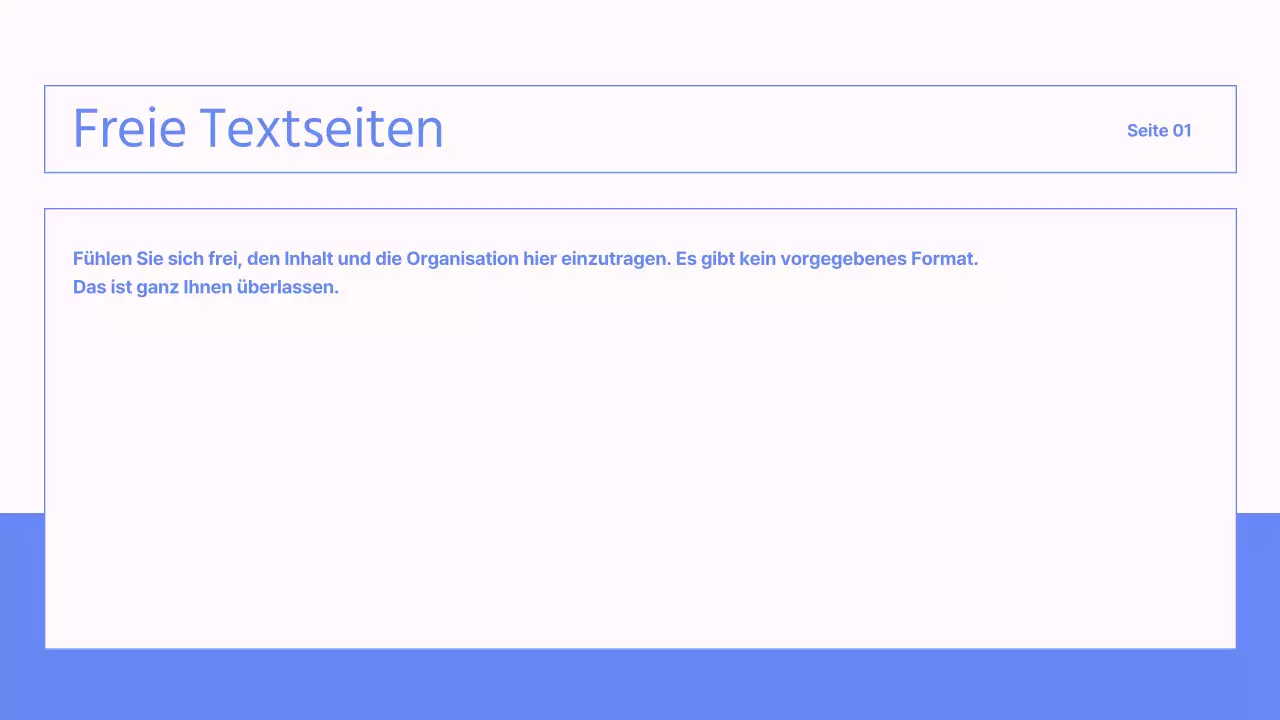Click the left margin of the slide
Screen dimensions: 1280x720
pos(22,300)
